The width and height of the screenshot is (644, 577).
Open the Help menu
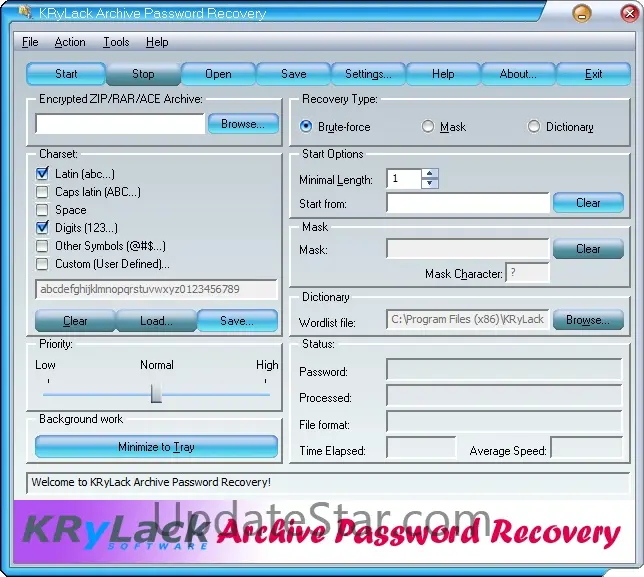pyautogui.click(x=157, y=42)
